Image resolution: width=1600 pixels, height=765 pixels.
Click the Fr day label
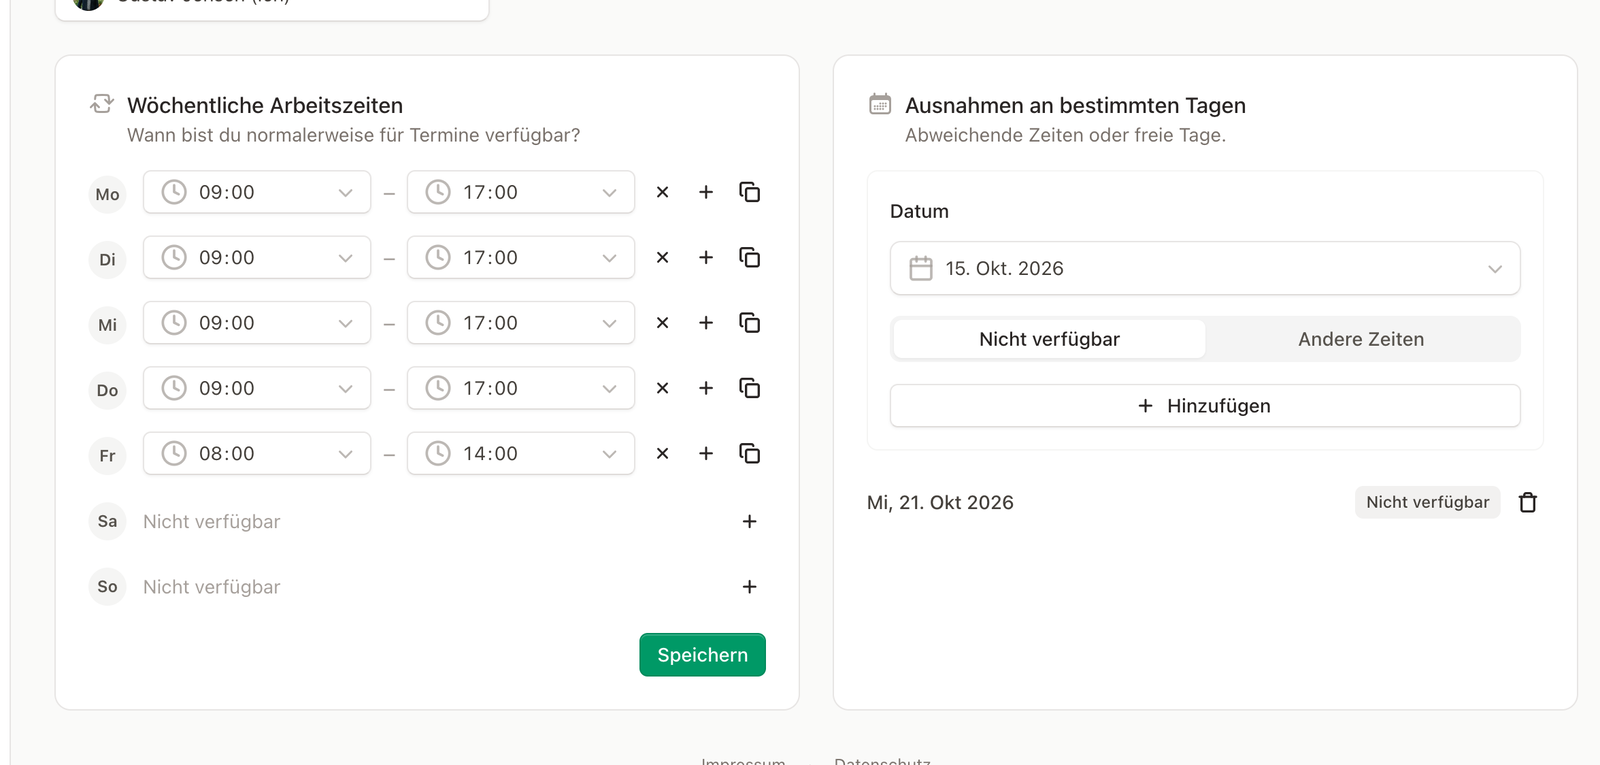pyautogui.click(x=108, y=456)
